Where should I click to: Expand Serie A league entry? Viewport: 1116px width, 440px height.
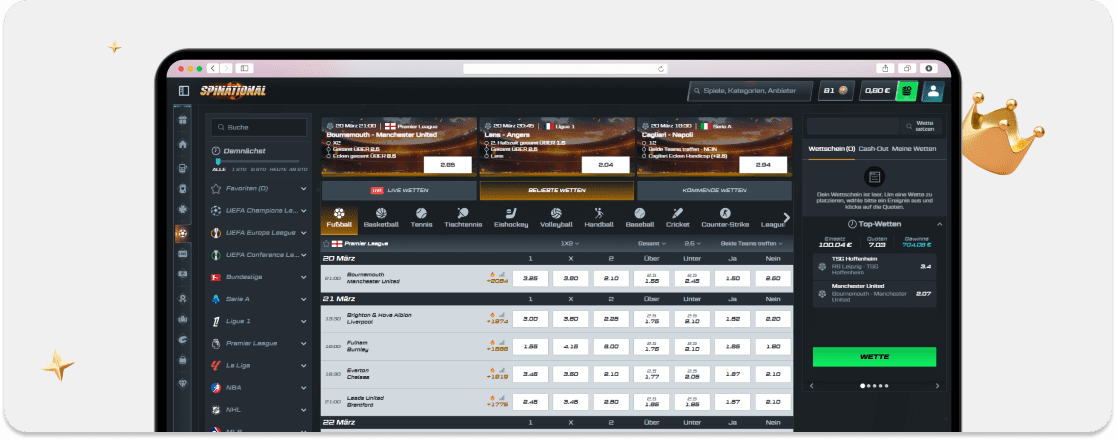[x=304, y=299]
